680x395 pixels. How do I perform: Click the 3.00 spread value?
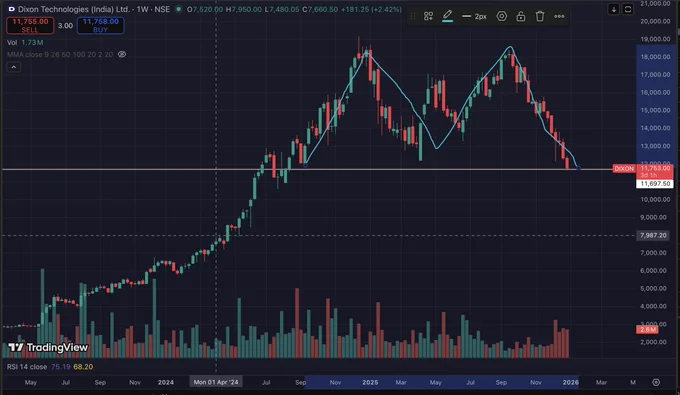[65, 26]
